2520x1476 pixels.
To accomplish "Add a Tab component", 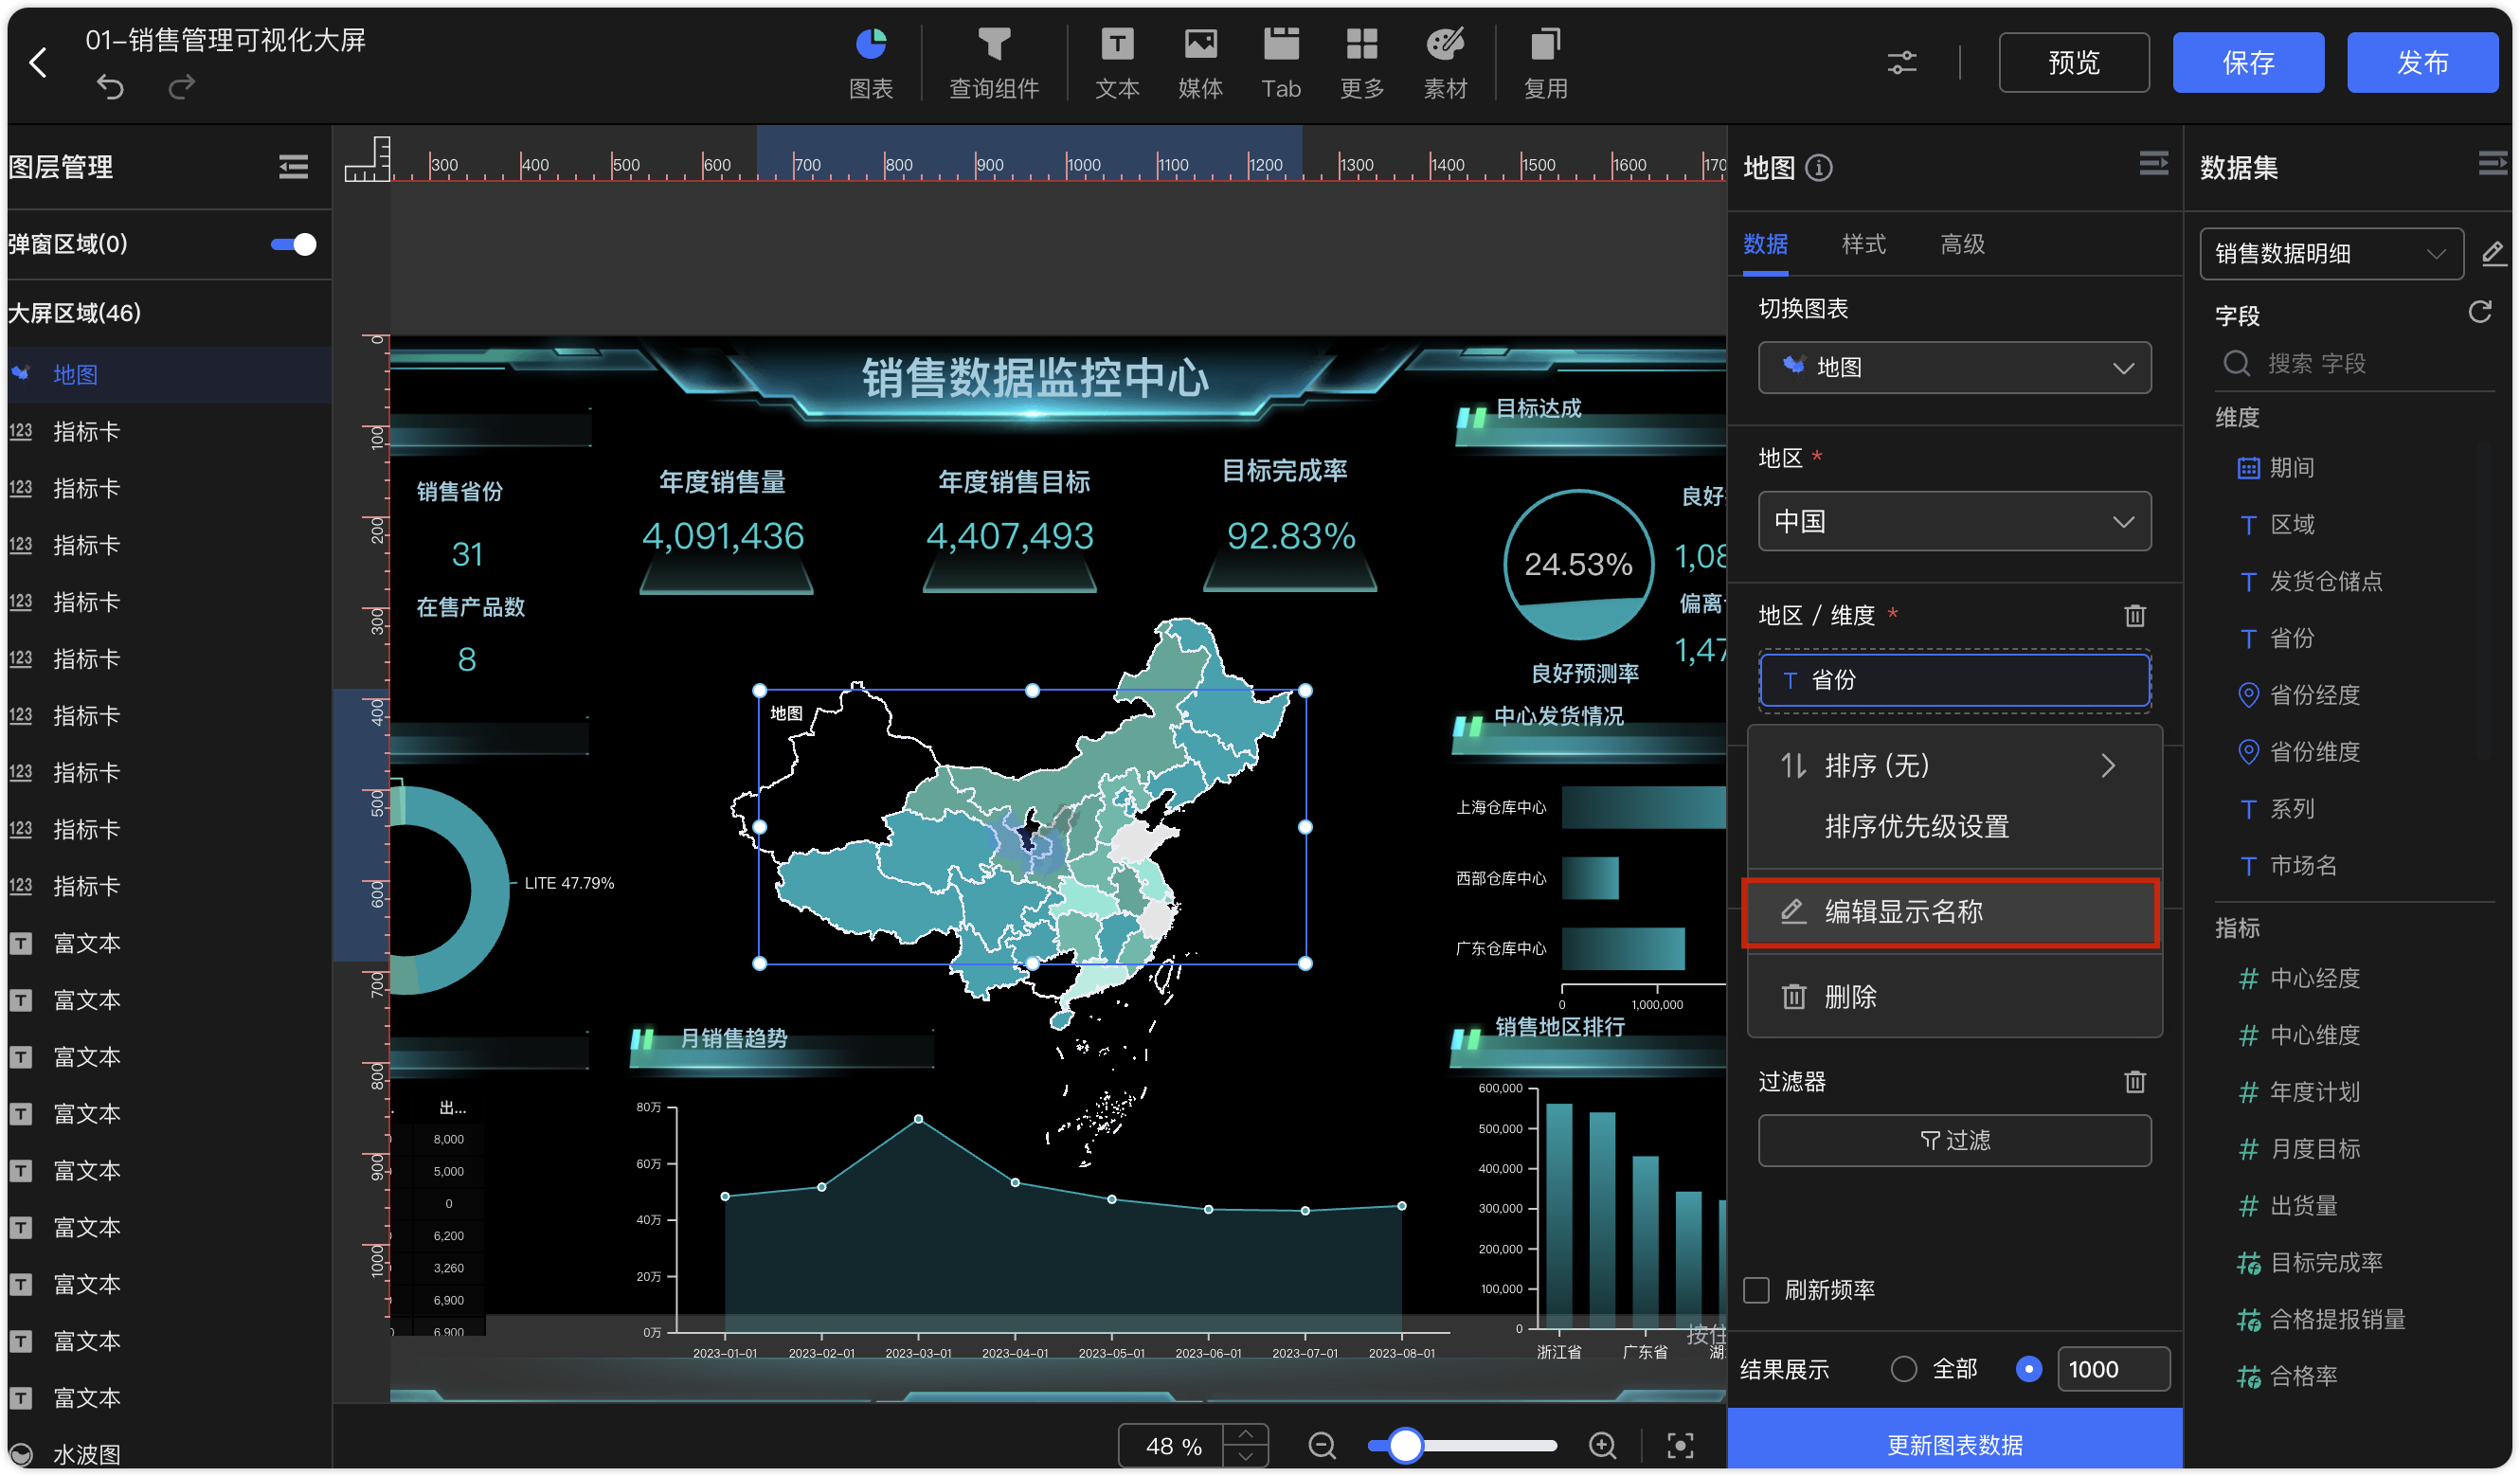I will coord(1281,63).
